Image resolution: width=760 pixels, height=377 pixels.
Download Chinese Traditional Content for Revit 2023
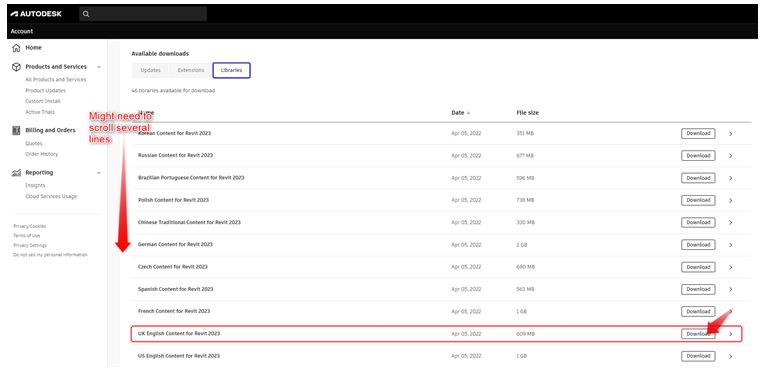point(698,222)
